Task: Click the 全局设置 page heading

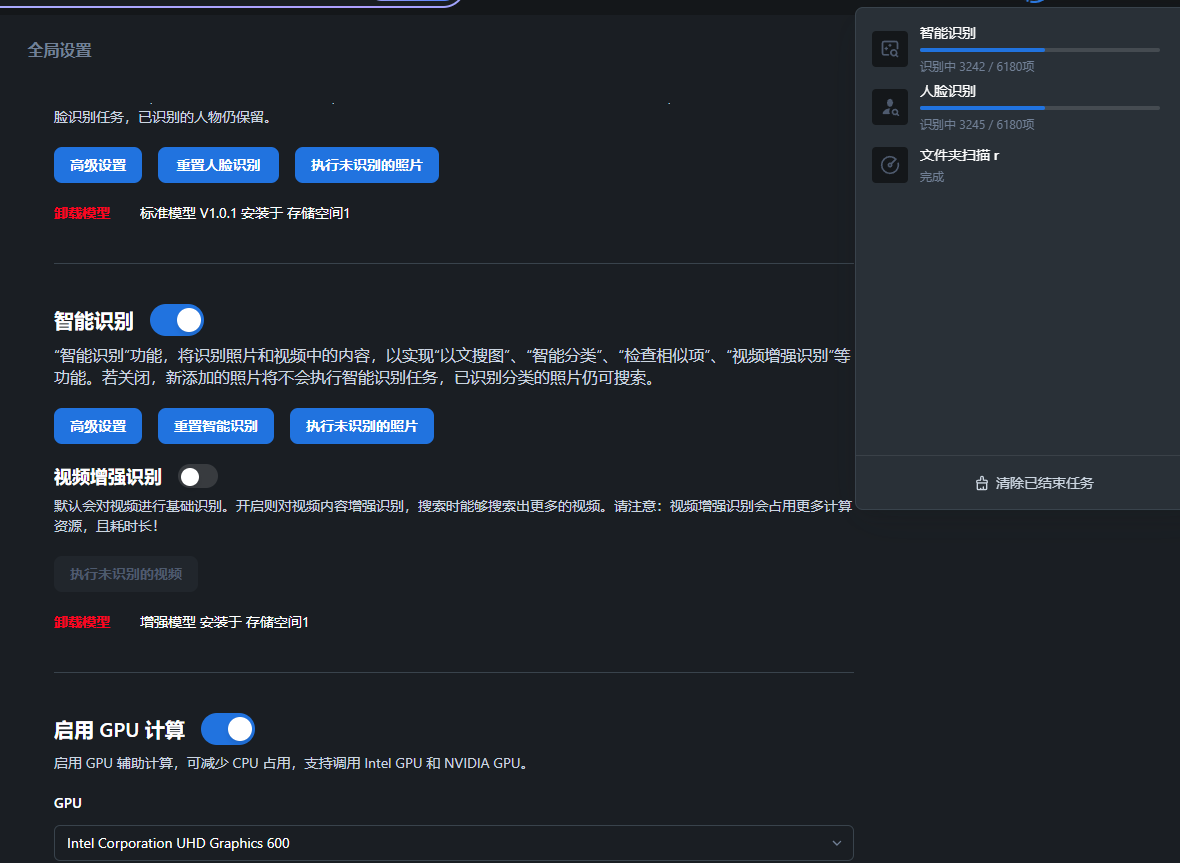Action: pos(59,50)
